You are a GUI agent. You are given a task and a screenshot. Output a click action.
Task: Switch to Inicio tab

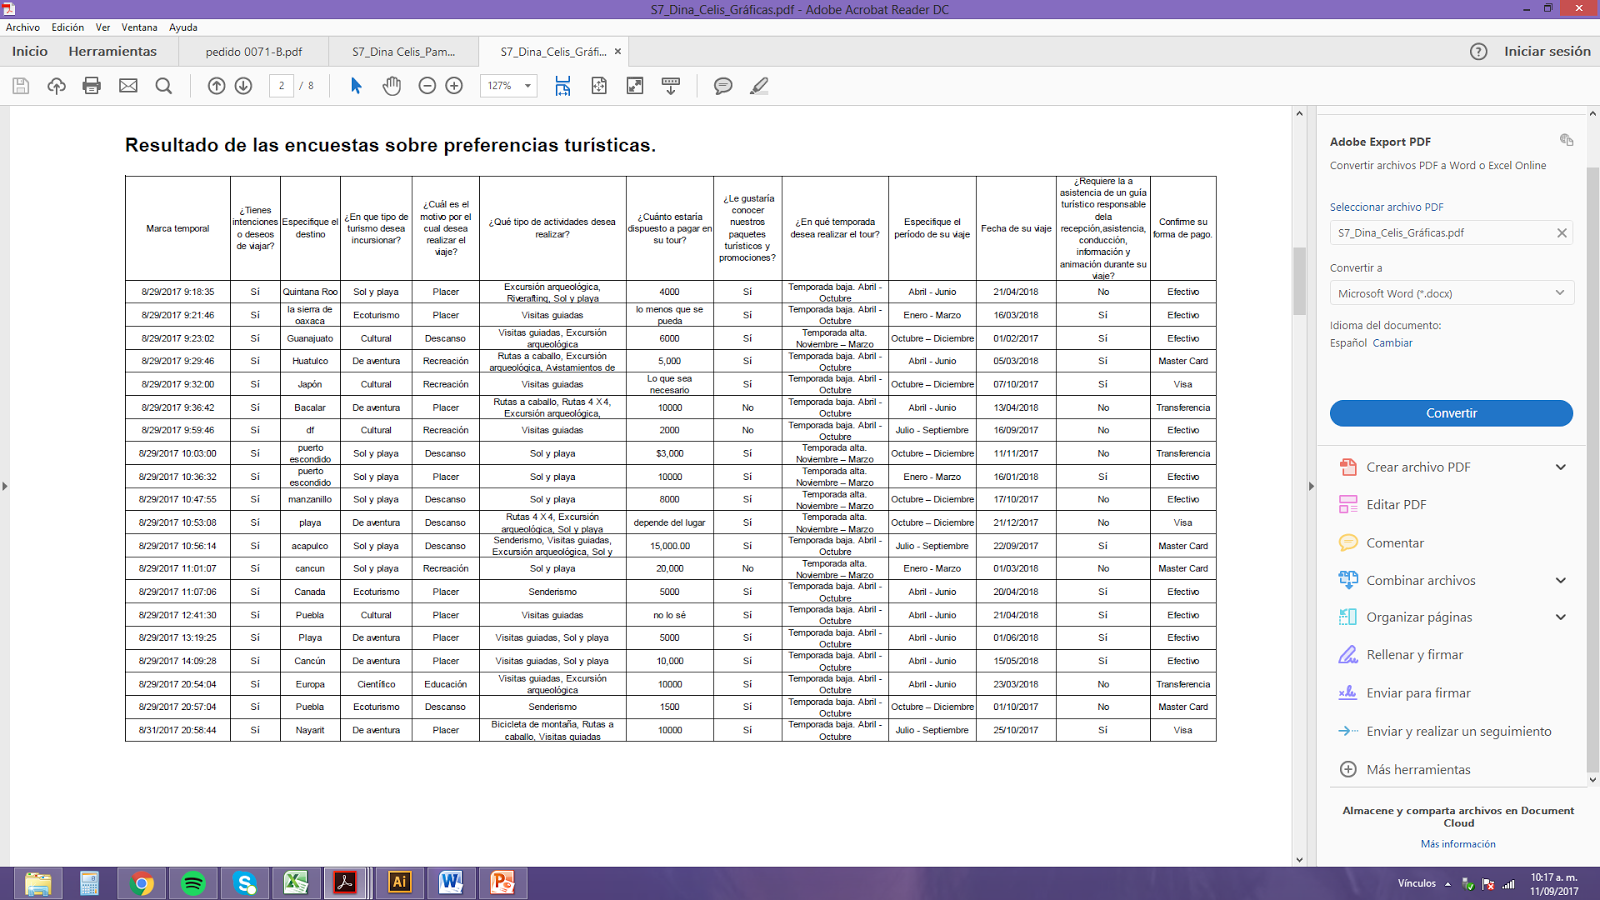point(30,52)
